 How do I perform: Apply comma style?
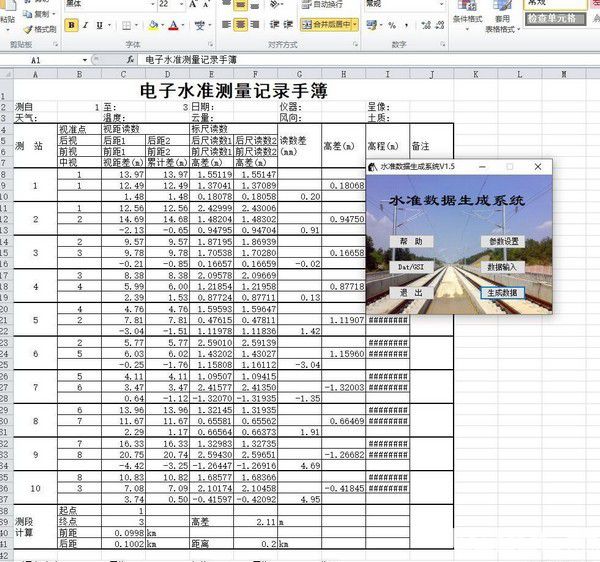(406, 25)
